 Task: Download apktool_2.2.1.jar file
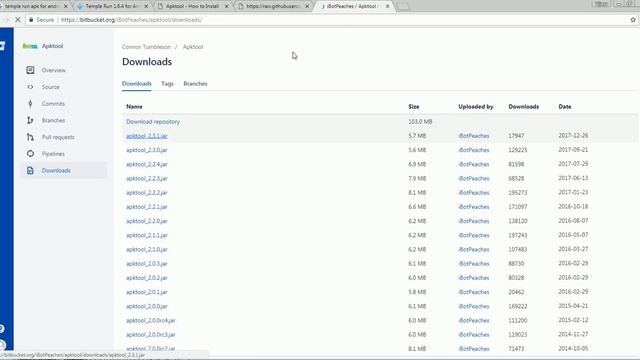coord(147,207)
